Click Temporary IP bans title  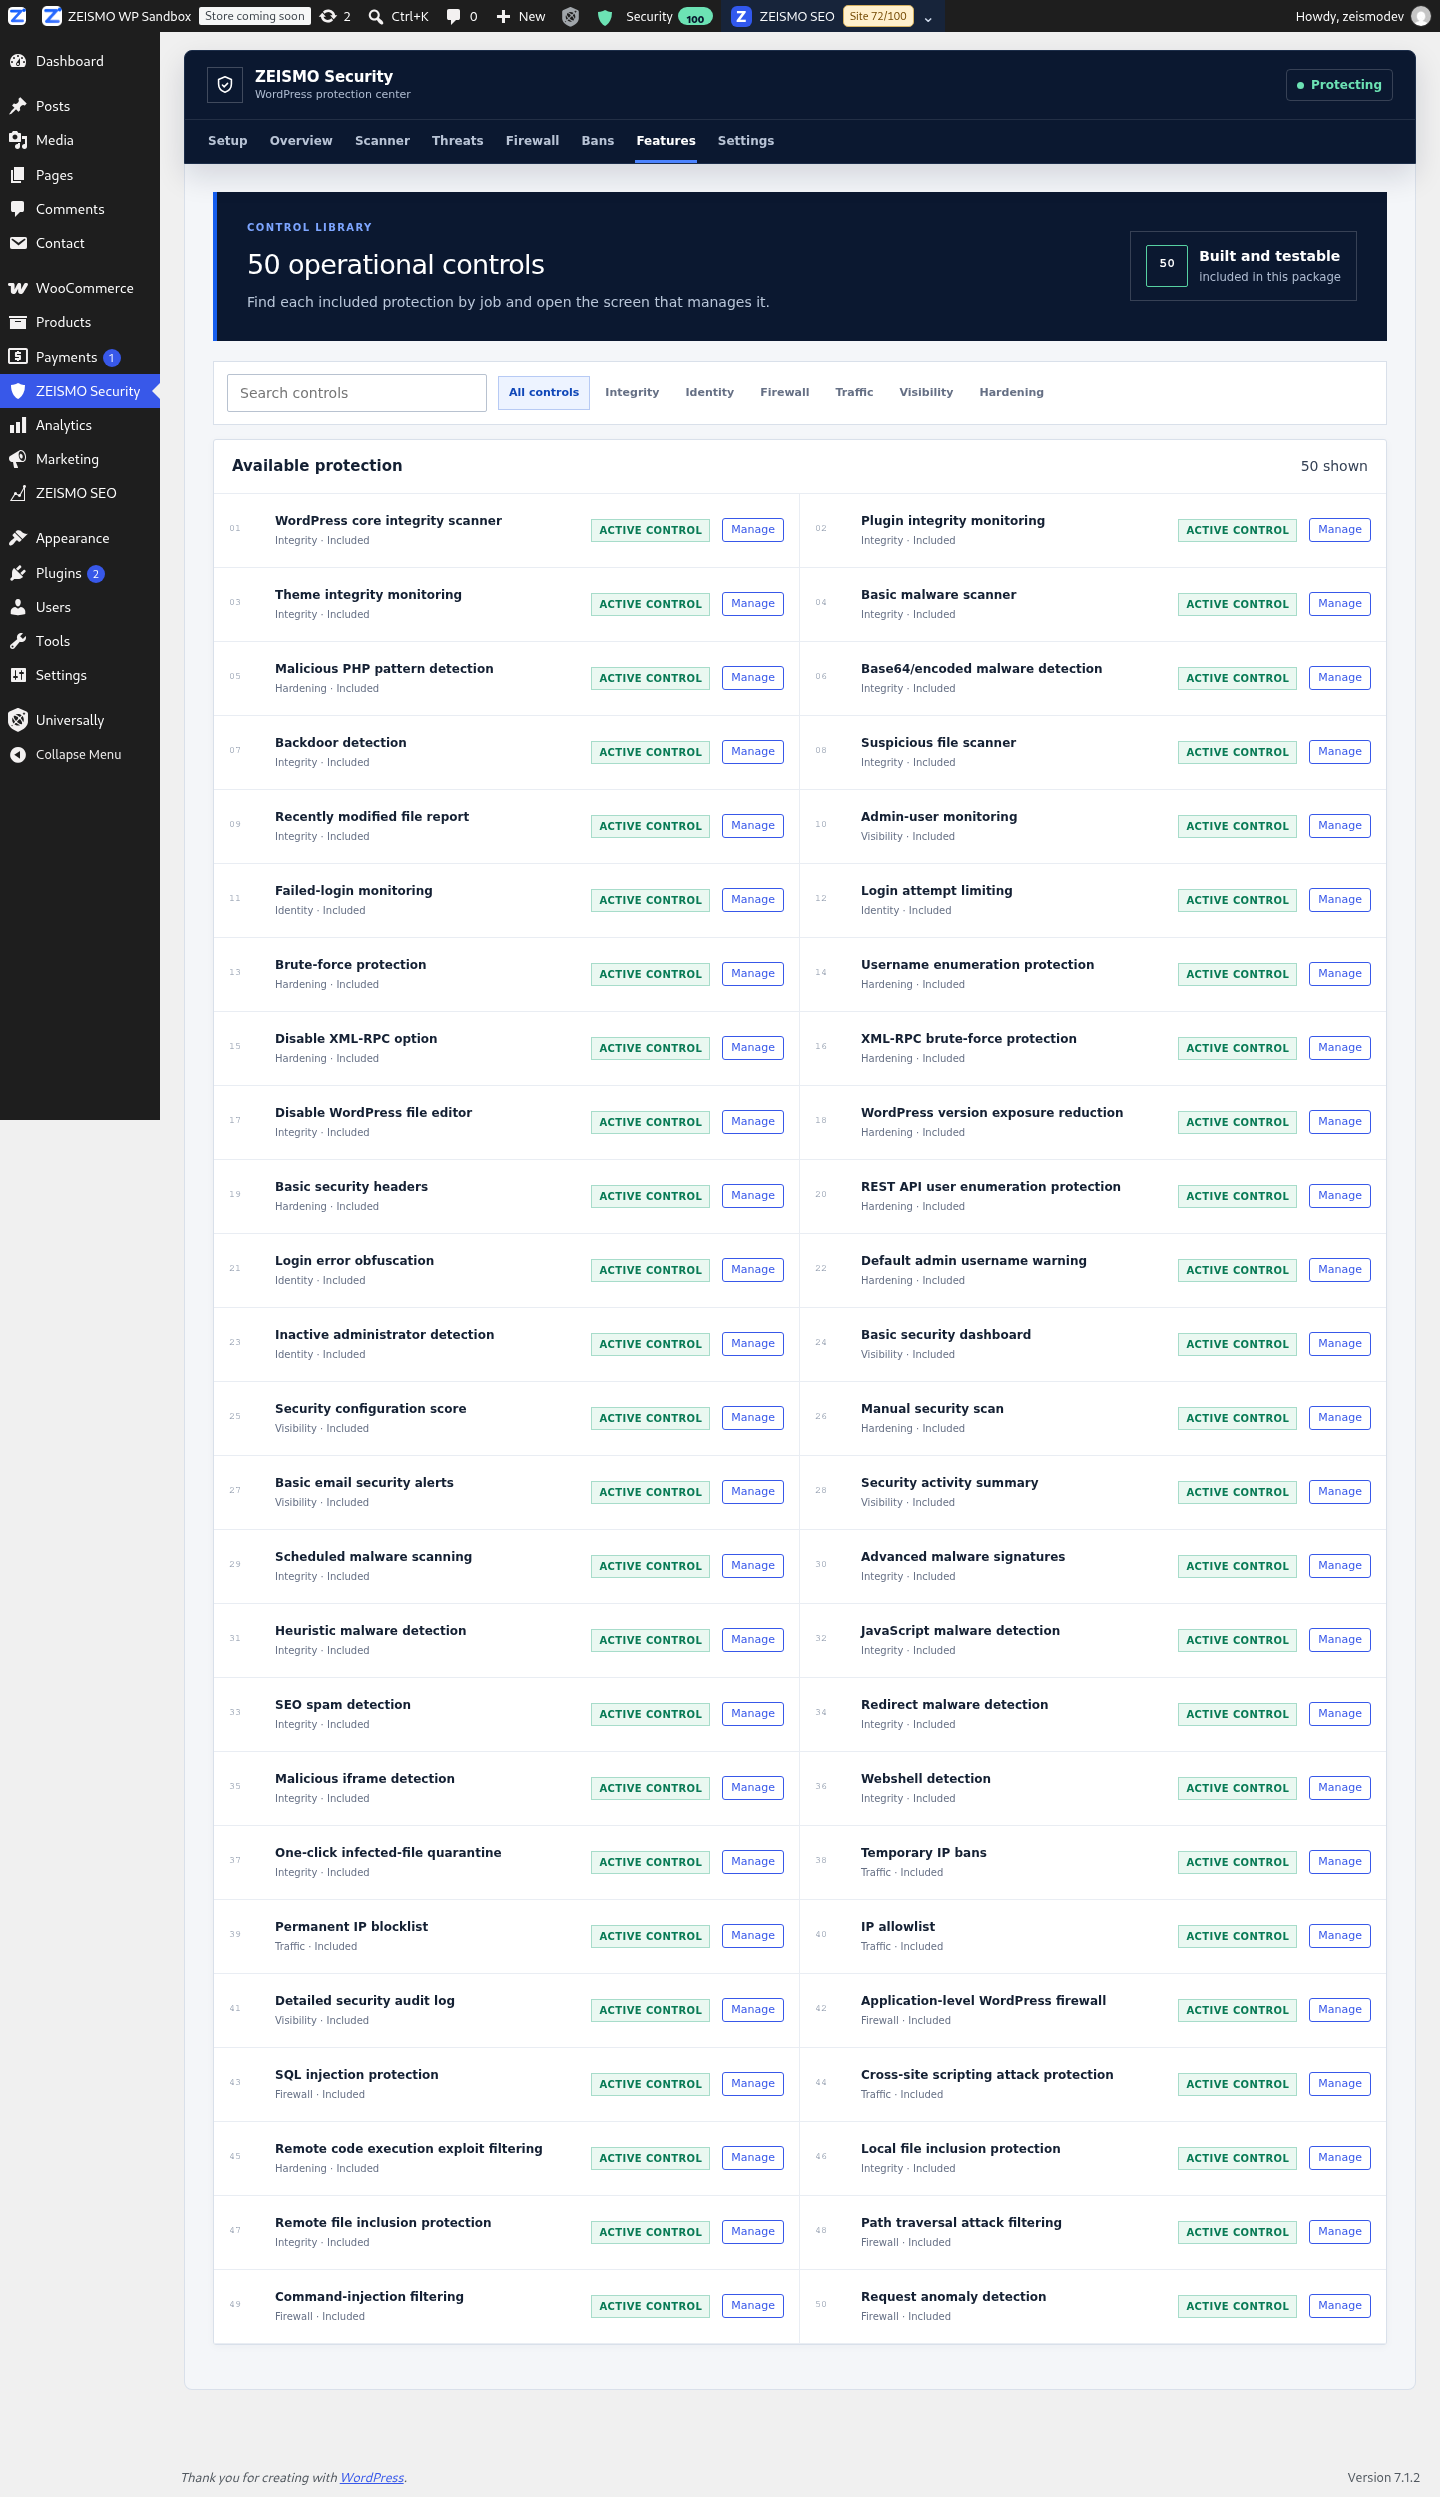(924, 1852)
